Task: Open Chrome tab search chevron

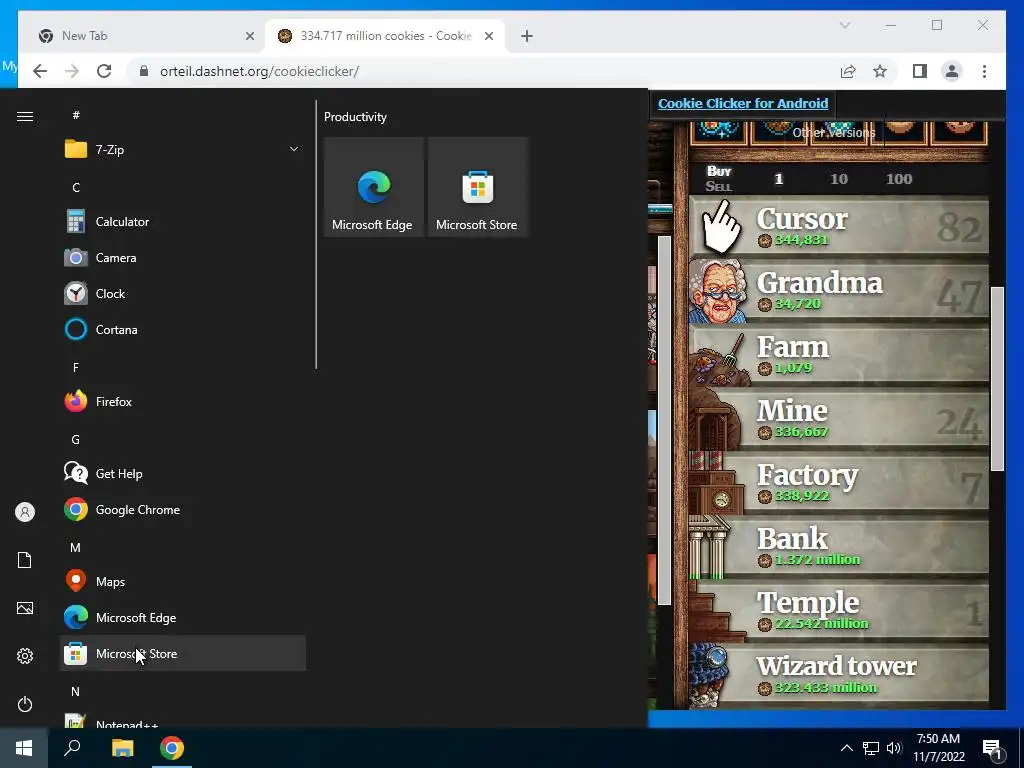Action: point(844,25)
